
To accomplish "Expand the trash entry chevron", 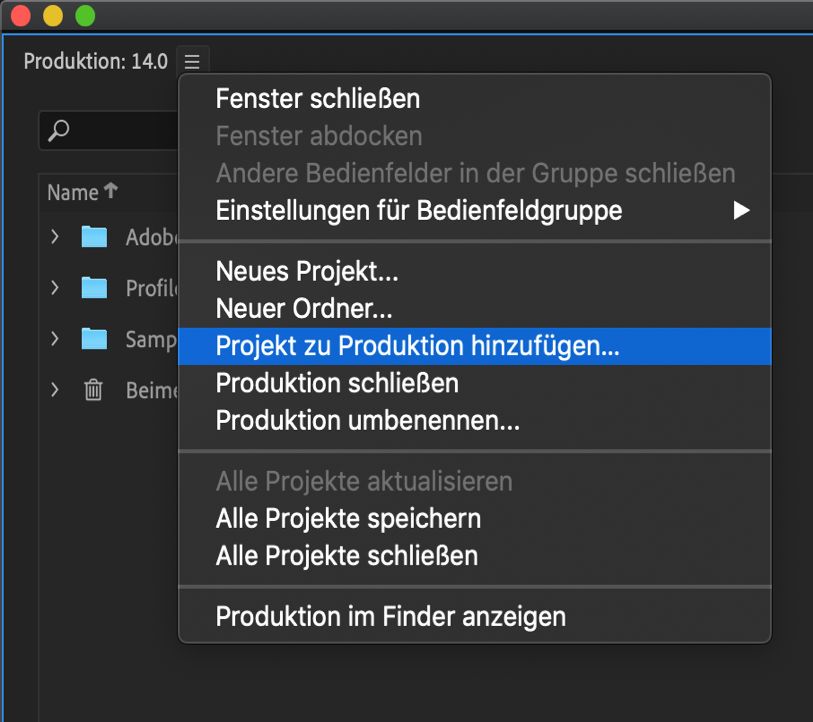I will [55, 390].
